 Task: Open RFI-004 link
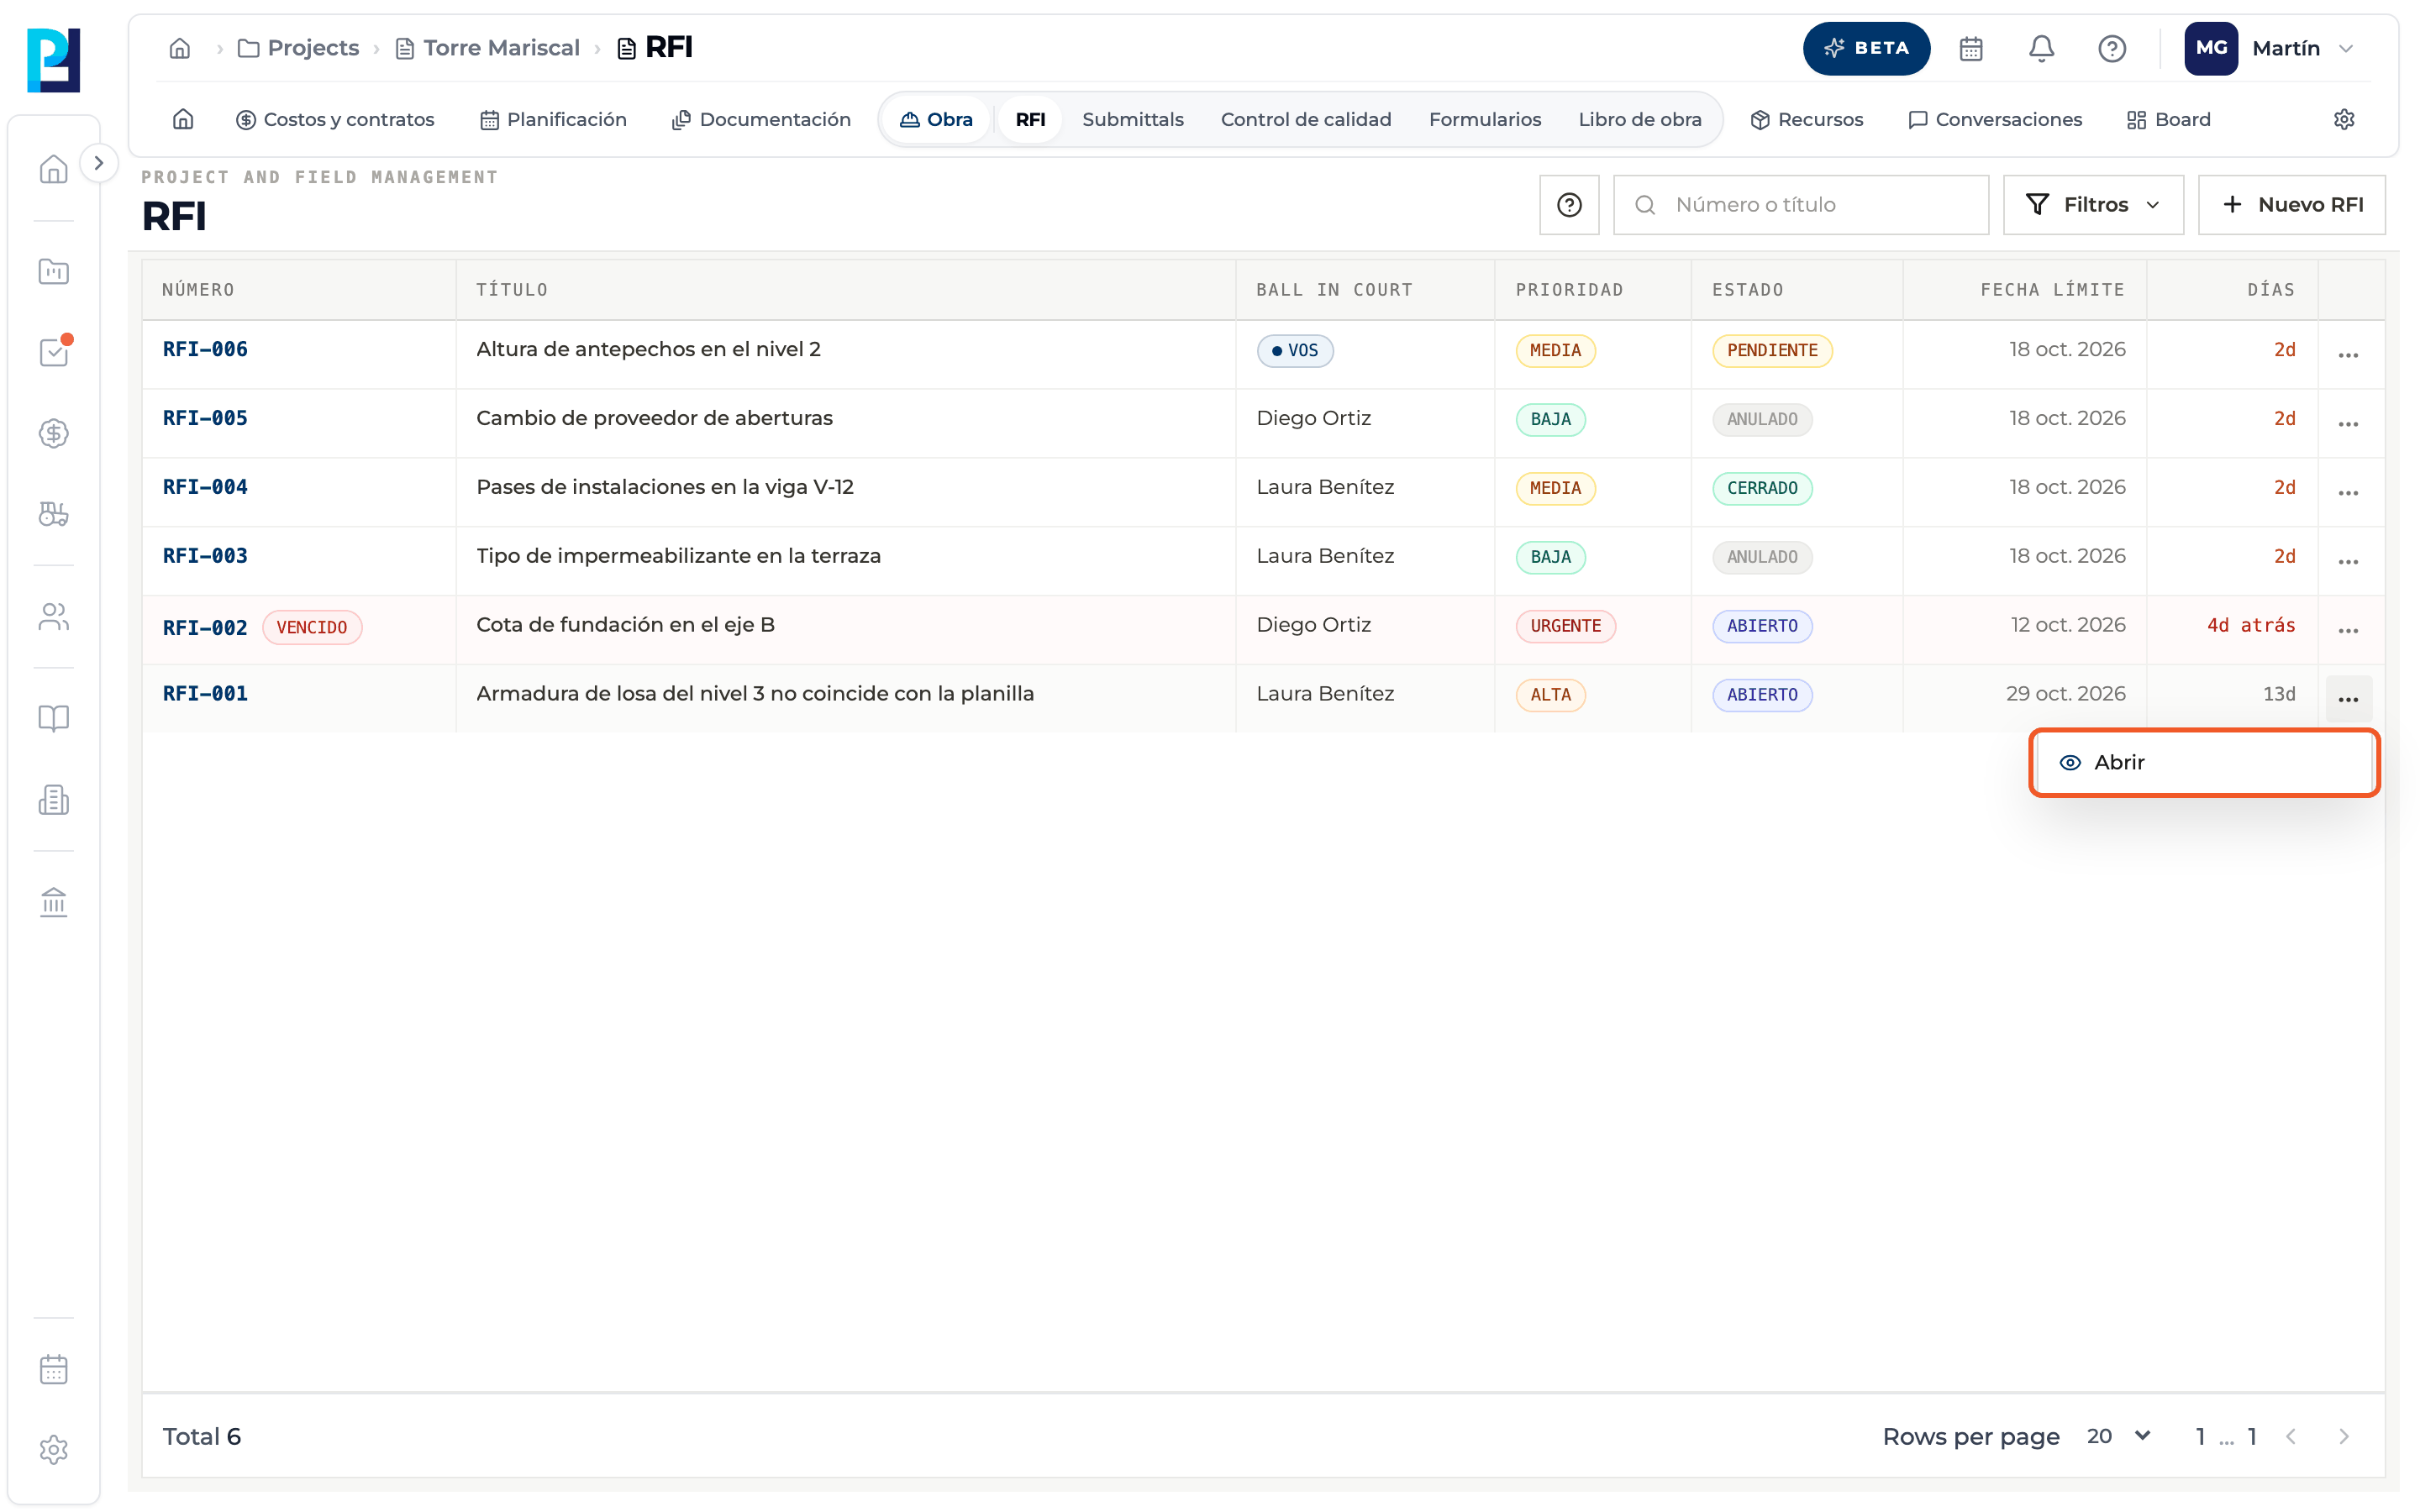click(205, 487)
